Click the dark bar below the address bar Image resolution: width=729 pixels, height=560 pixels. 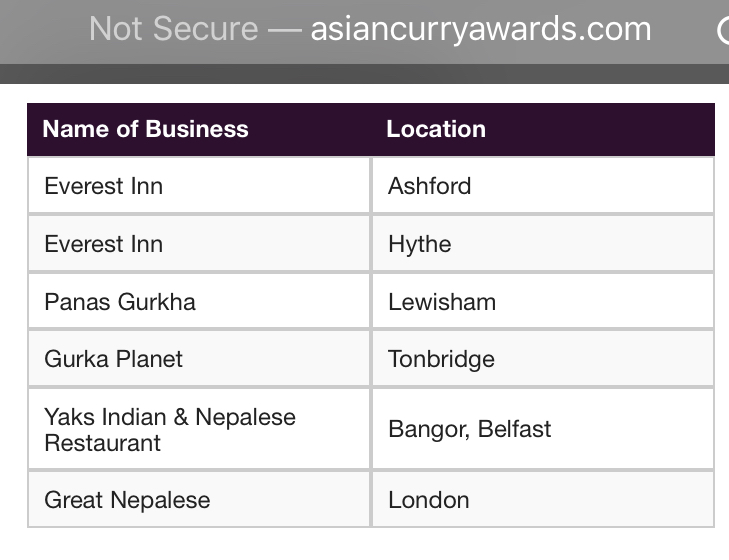364,74
